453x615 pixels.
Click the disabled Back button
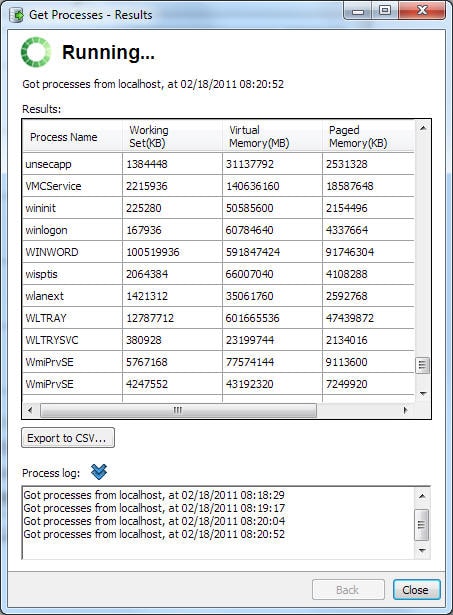pos(348,590)
